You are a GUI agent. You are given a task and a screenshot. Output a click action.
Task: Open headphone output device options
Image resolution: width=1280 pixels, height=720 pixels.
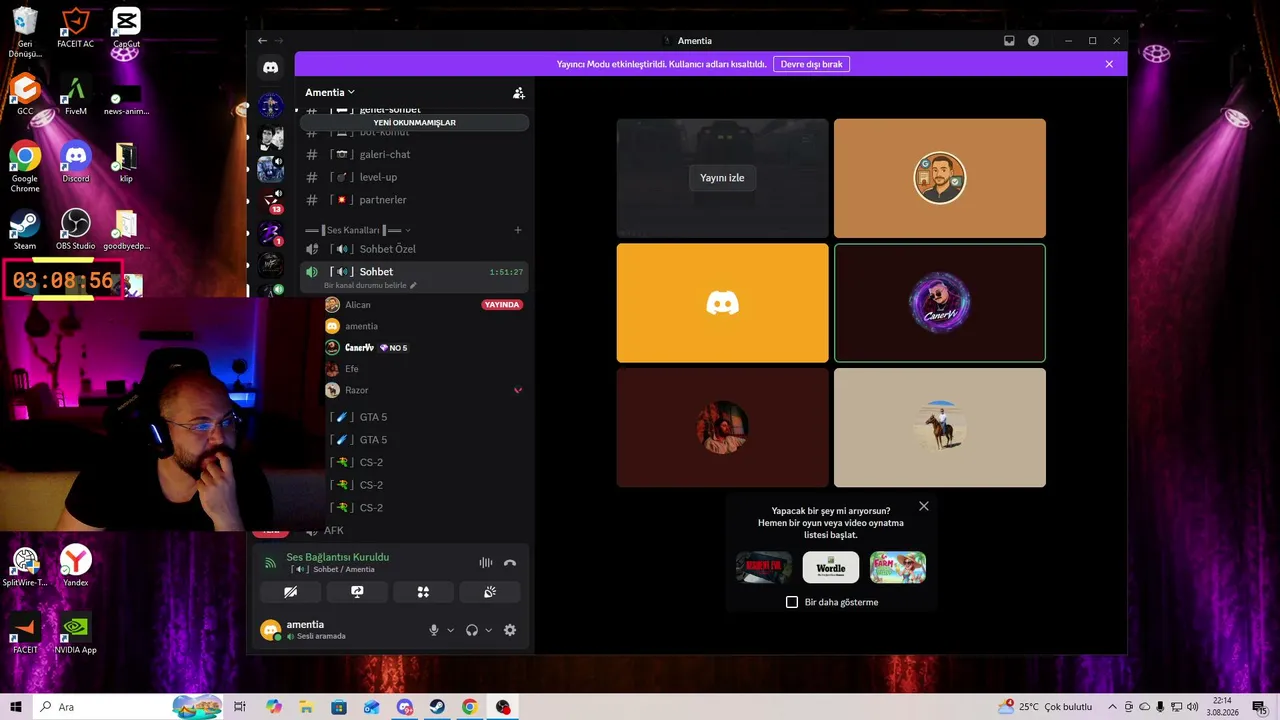pos(488,630)
